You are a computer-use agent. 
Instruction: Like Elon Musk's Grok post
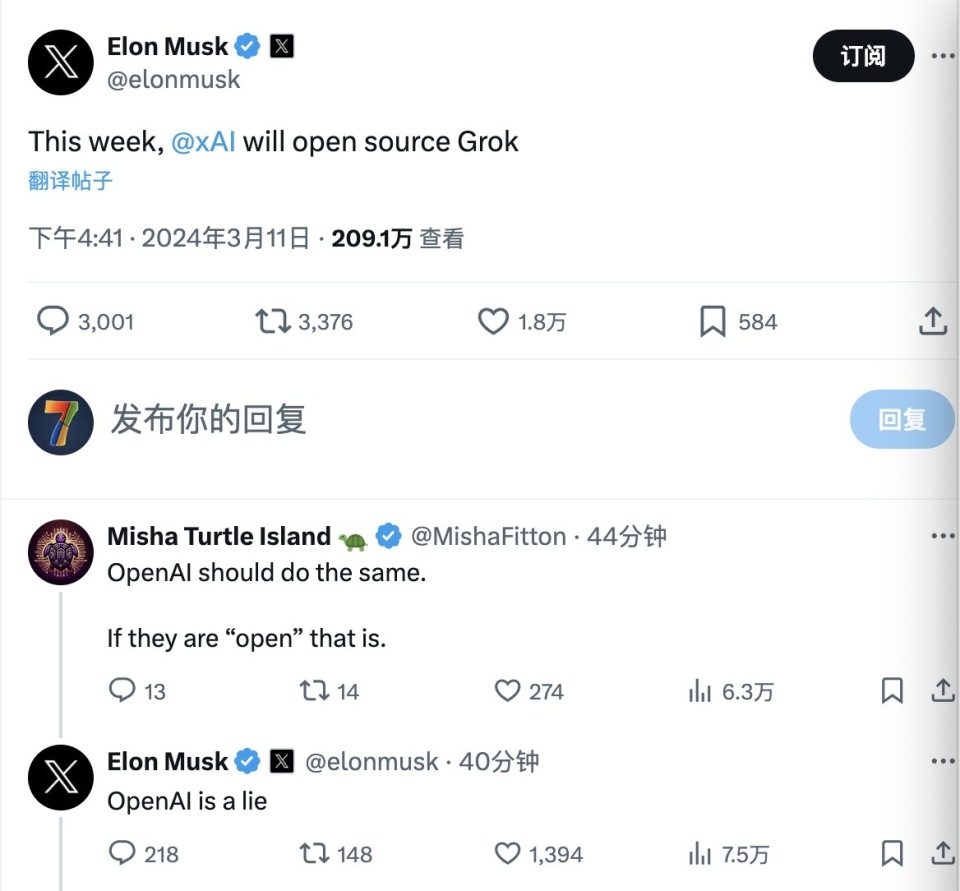click(492, 321)
